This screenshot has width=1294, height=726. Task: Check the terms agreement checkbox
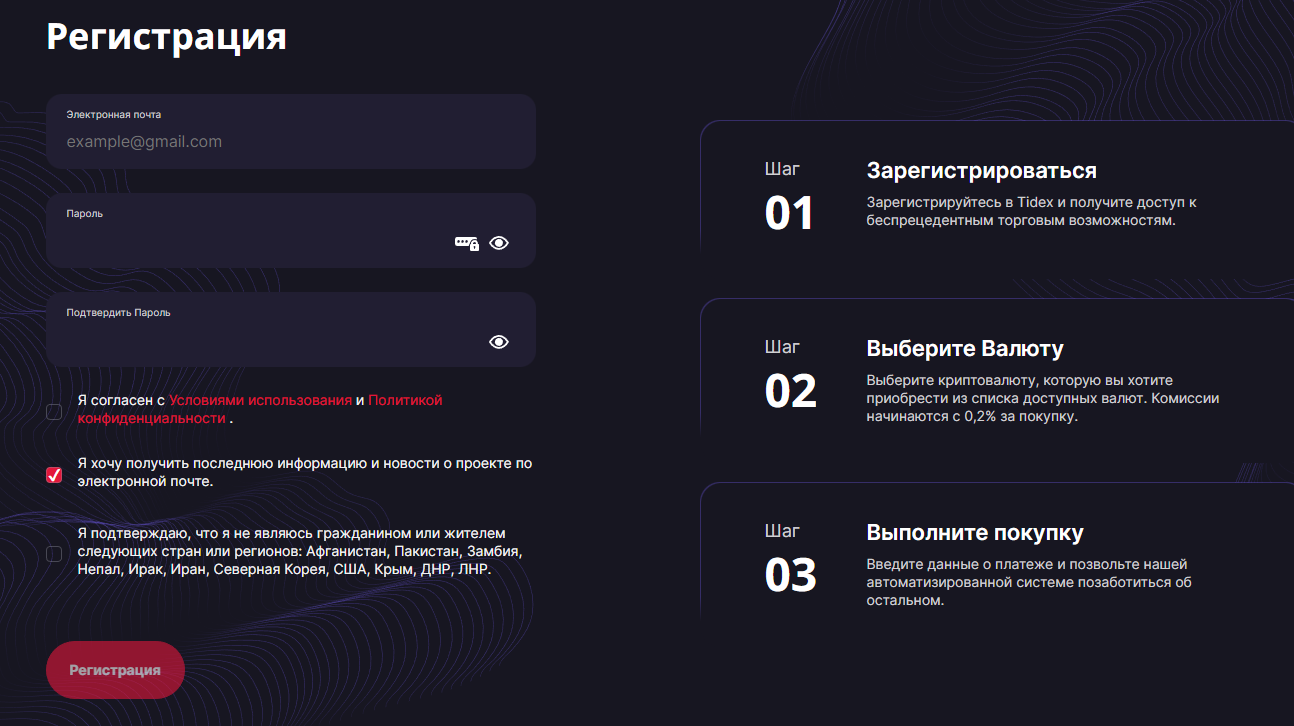53,411
